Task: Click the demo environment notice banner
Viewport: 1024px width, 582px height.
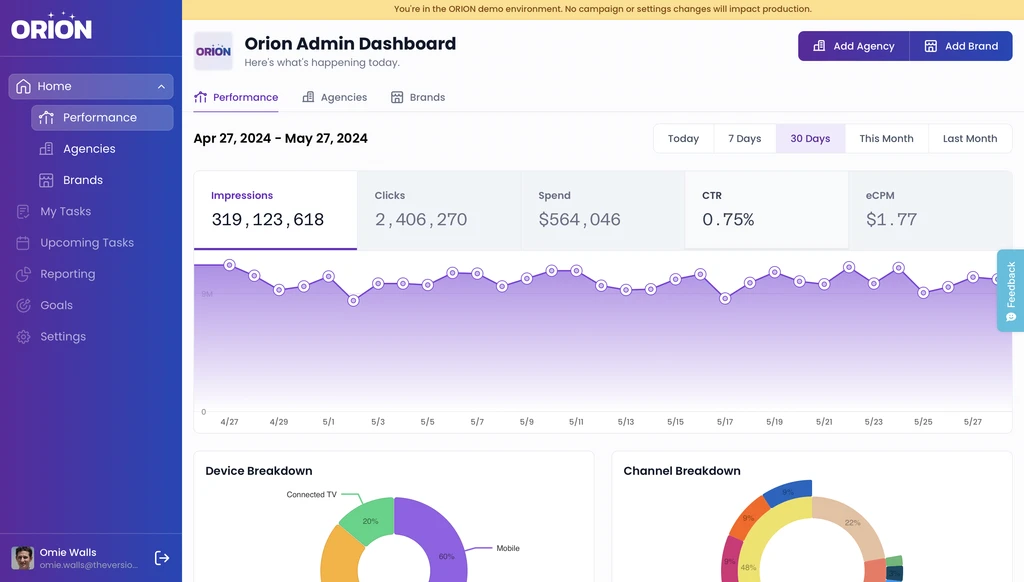Action: [x=603, y=9]
